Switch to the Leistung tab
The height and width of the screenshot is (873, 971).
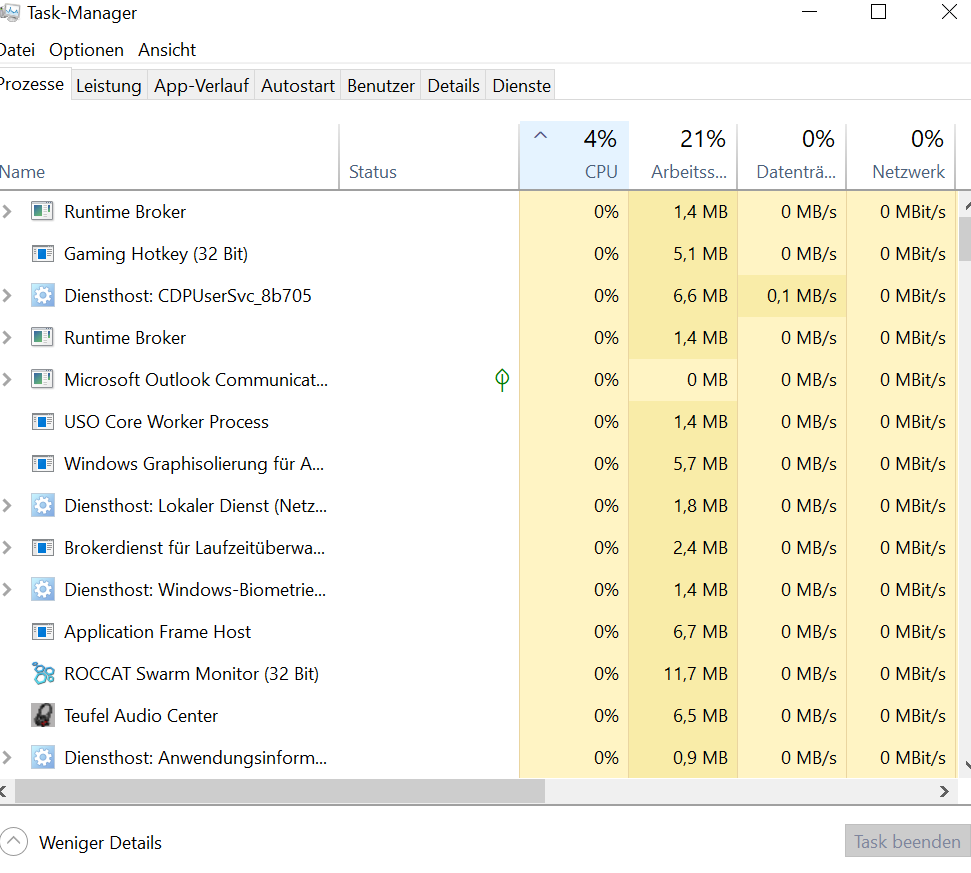click(108, 85)
